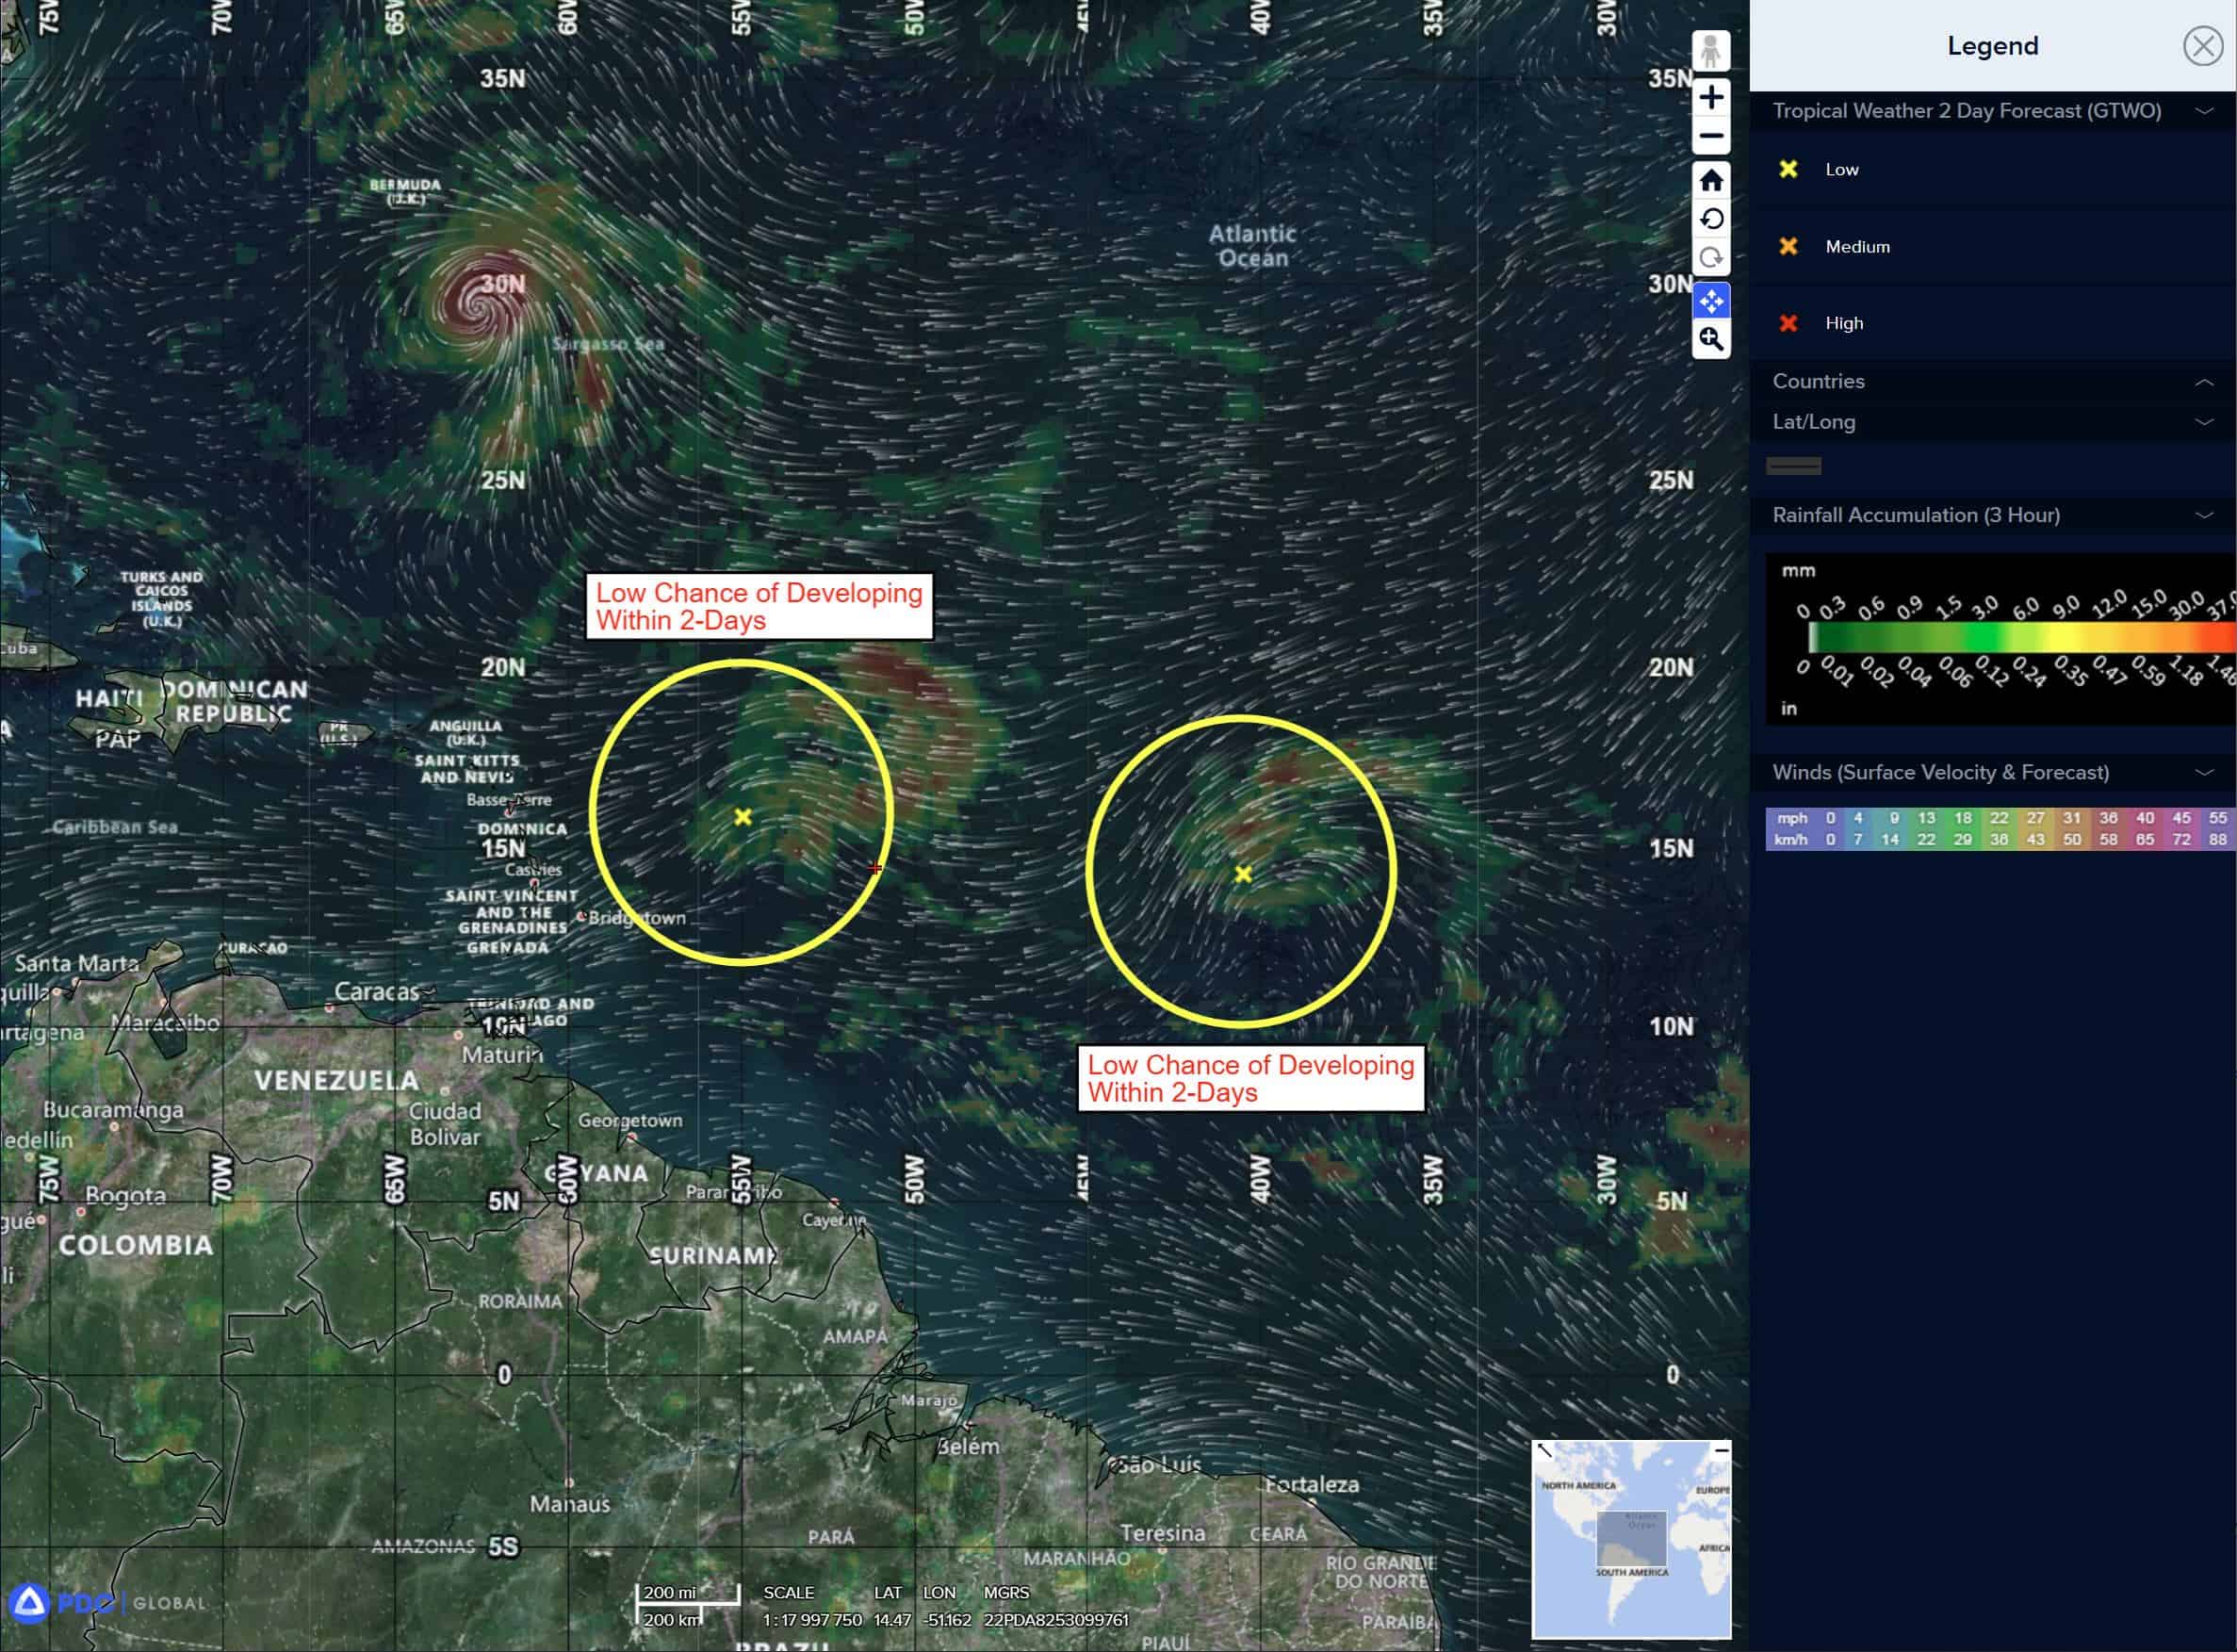Collapse Winds Surface Velocity section
Screen dimensions: 2237x1652
2204,772
